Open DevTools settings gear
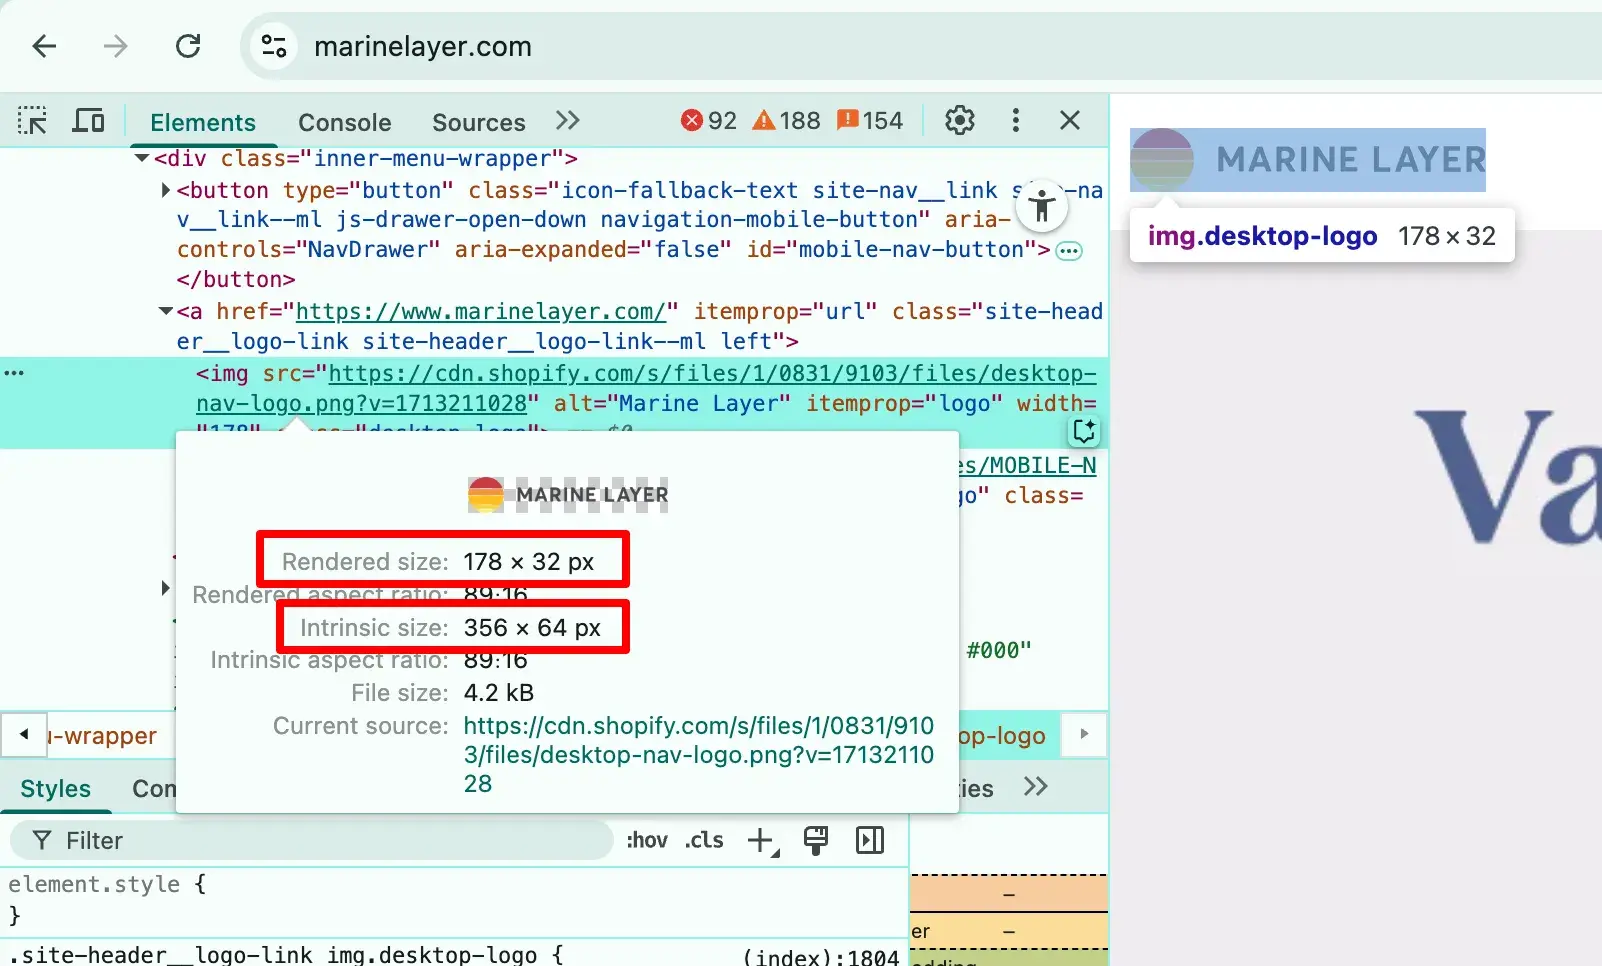 pos(960,121)
